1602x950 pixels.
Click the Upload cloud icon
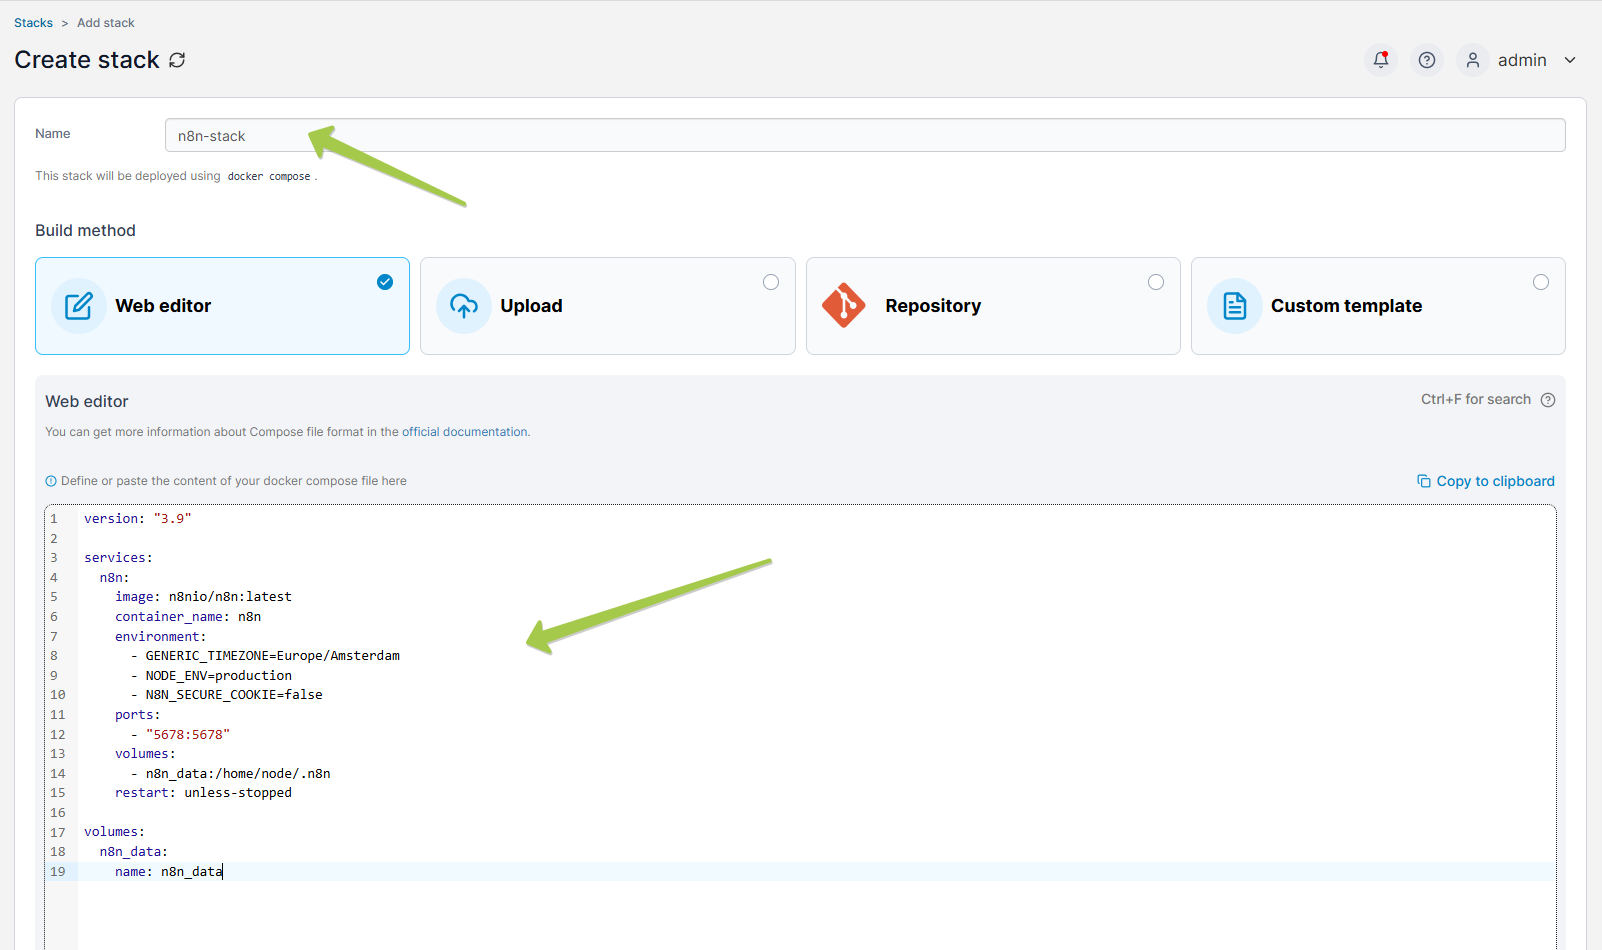pyautogui.click(x=464, y=306)
